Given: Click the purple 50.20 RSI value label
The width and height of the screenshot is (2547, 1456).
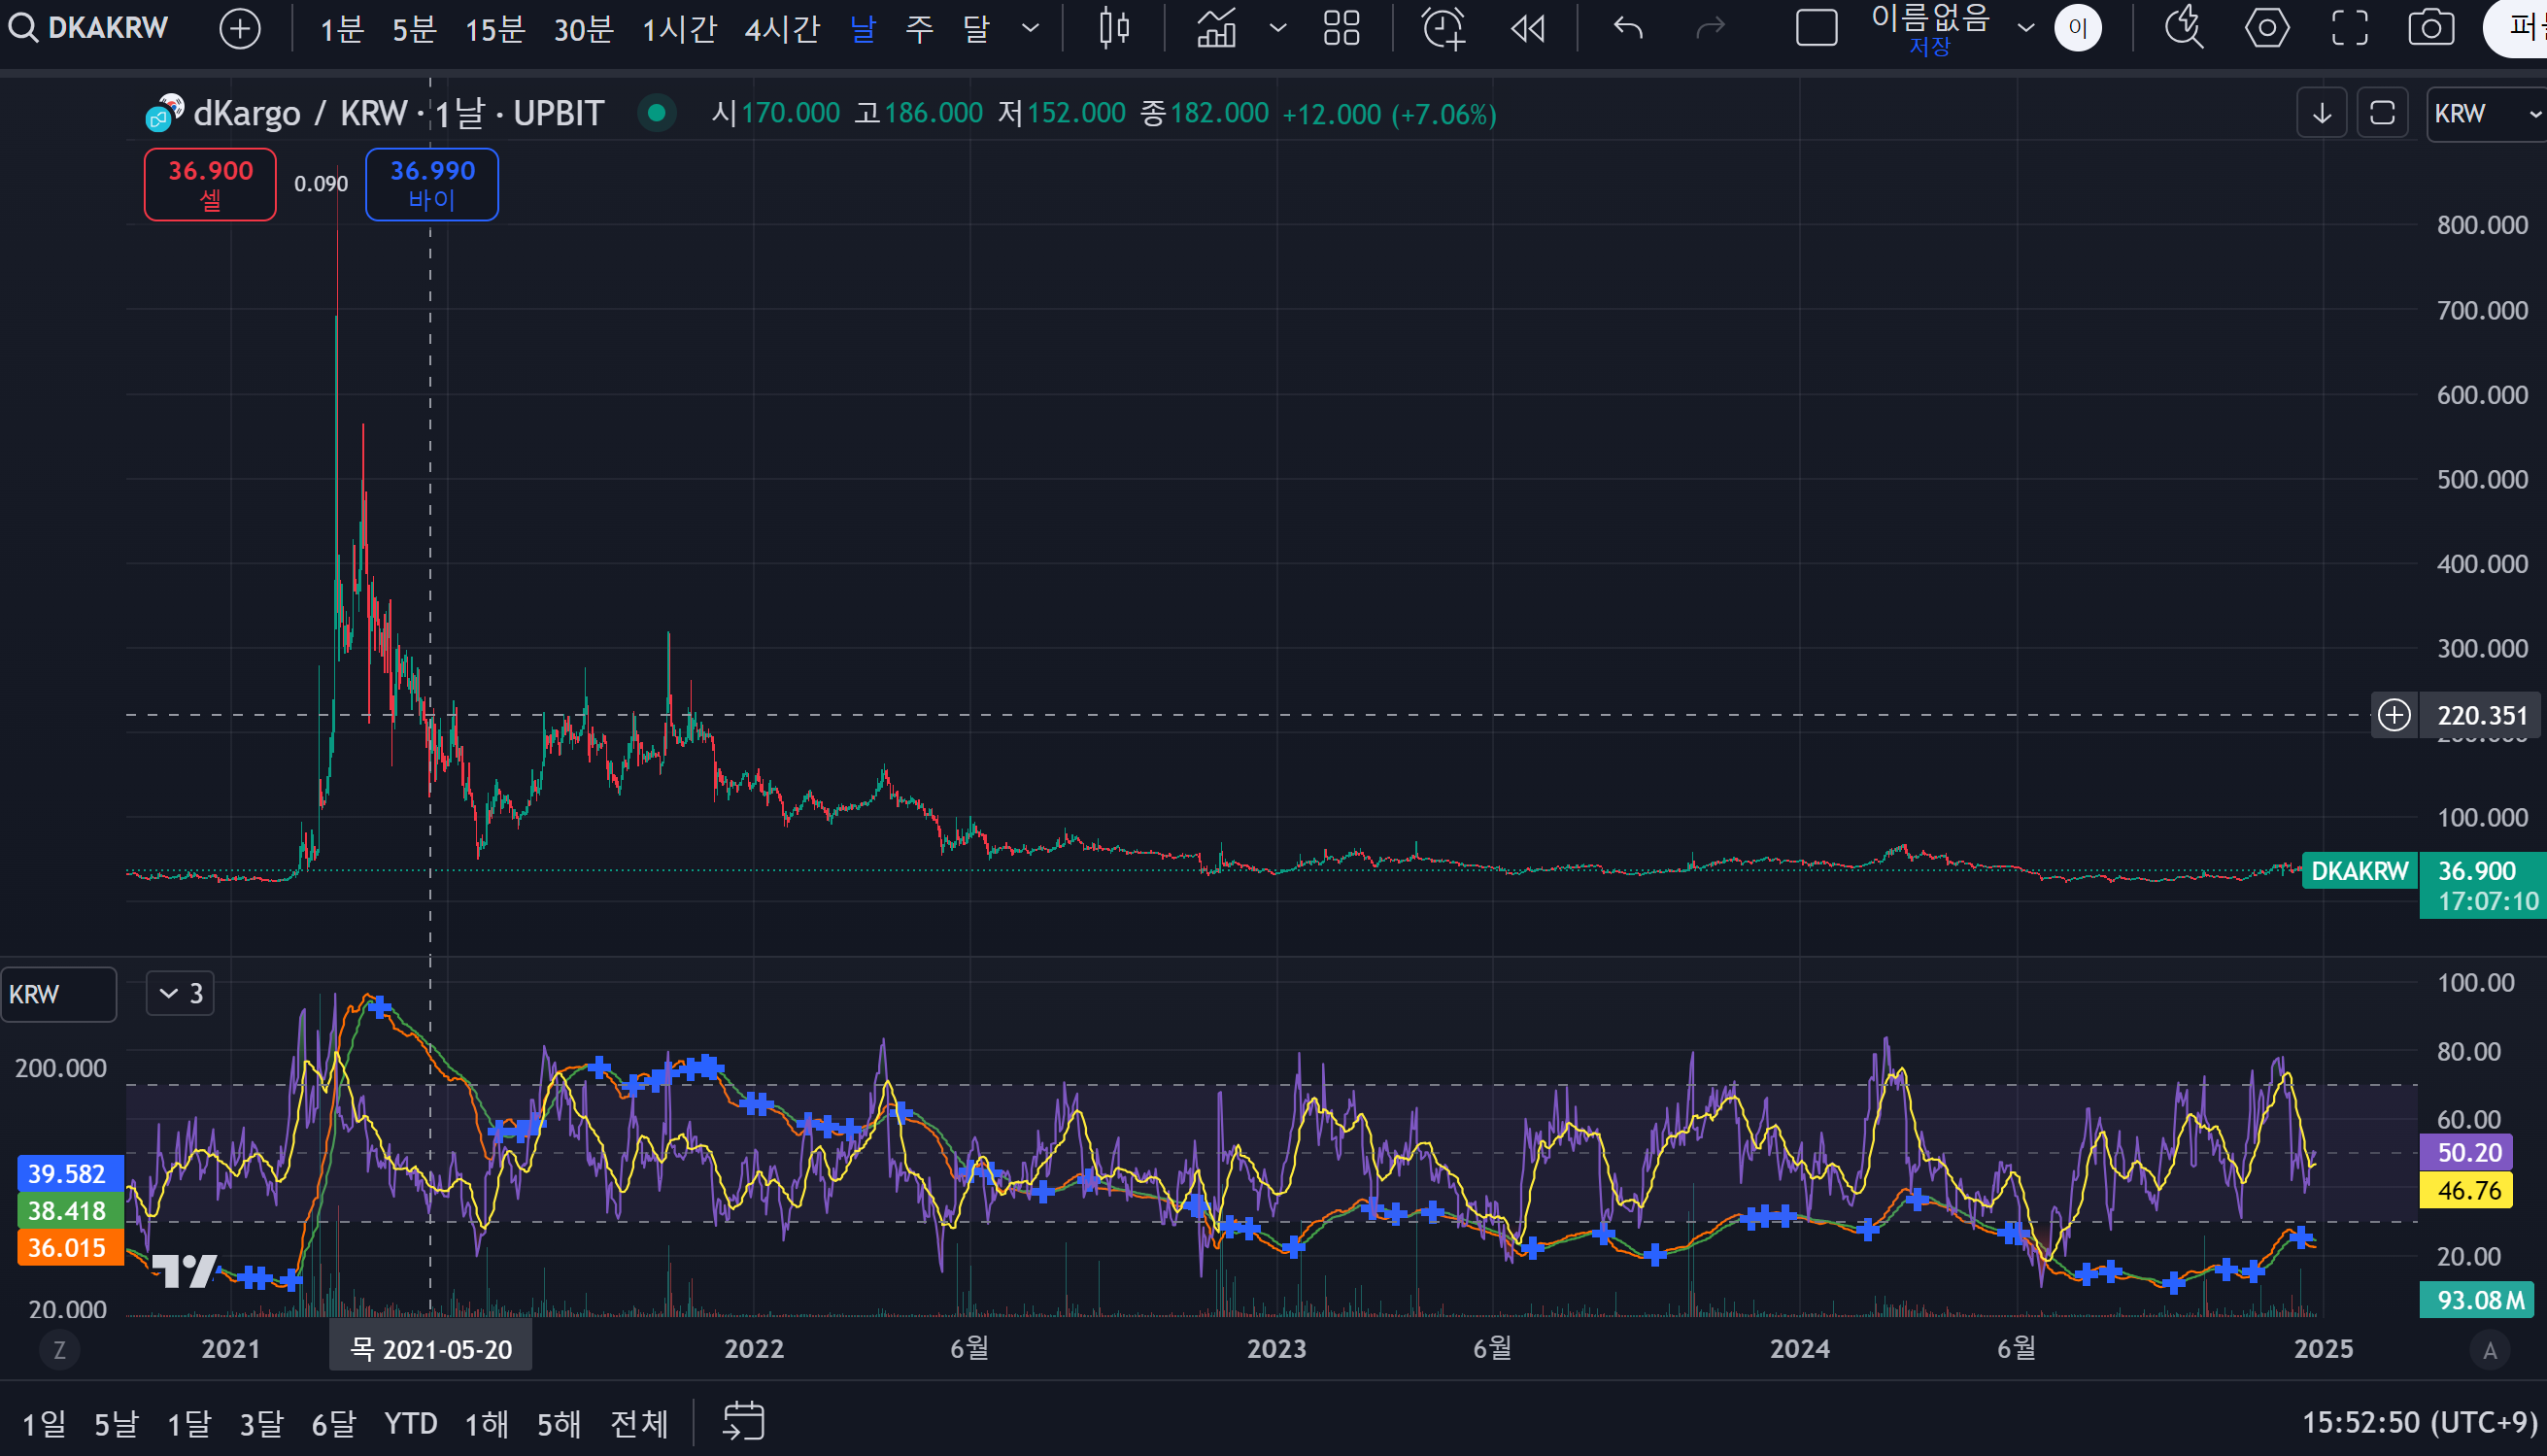Looking at the screenshot, I should pos(2467,1152).
